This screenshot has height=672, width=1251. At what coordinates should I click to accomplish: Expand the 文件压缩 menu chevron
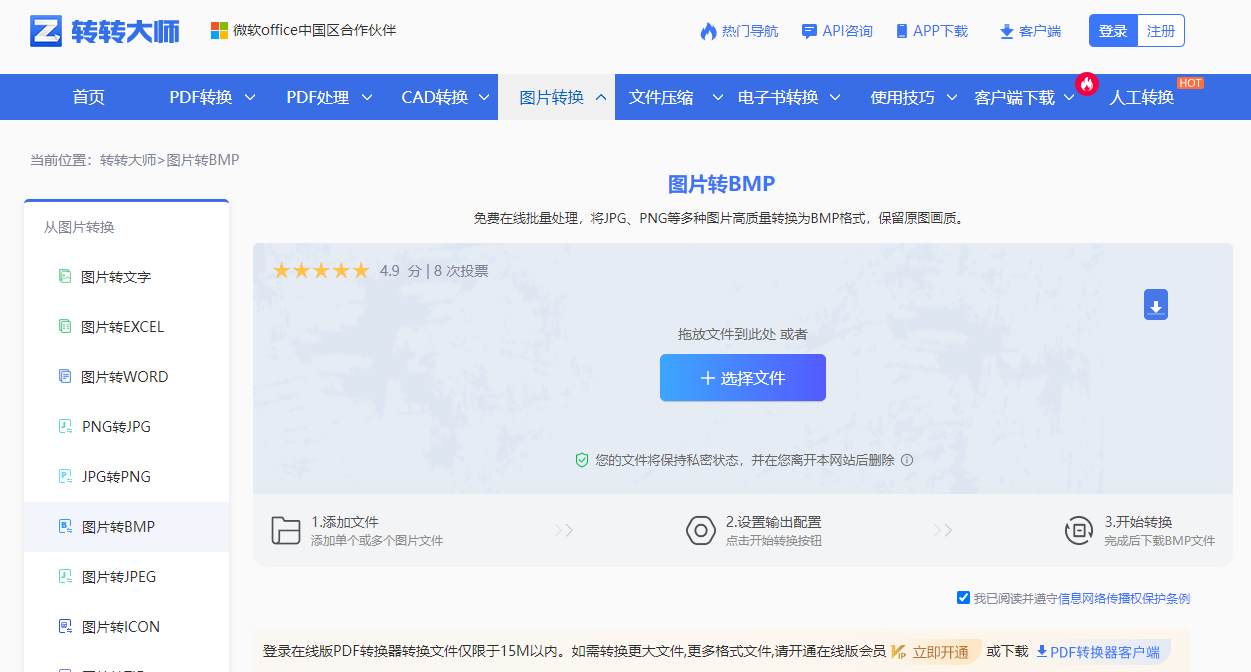(717, 97)
